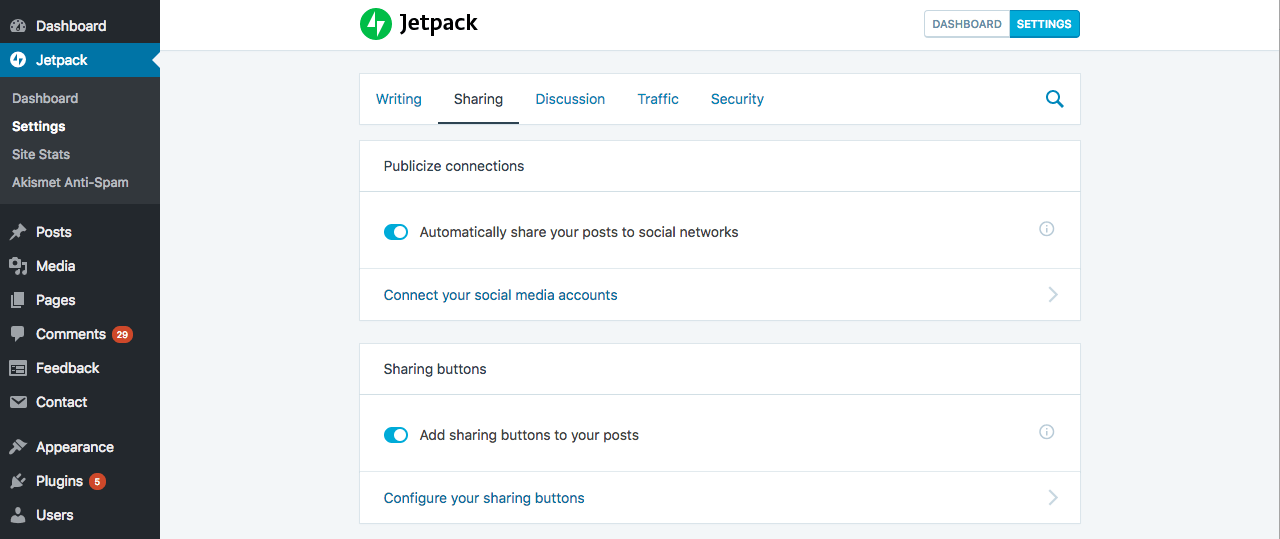Expand Connect your social media accounts chevron
Viewport: 1280px width, 539px height.
pos(1053,295)
